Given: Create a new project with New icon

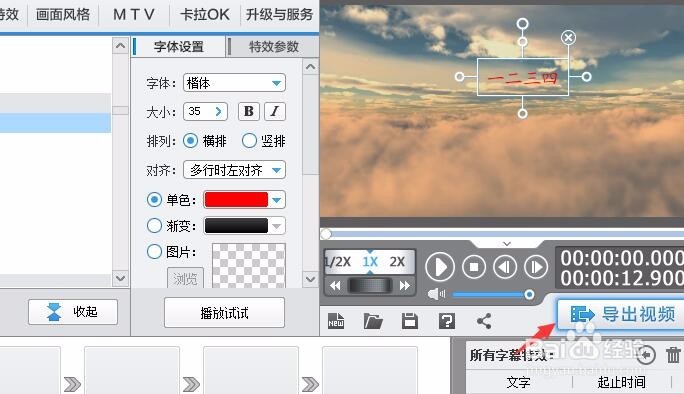Looking at the screenshot, I should tap(336, 321).
